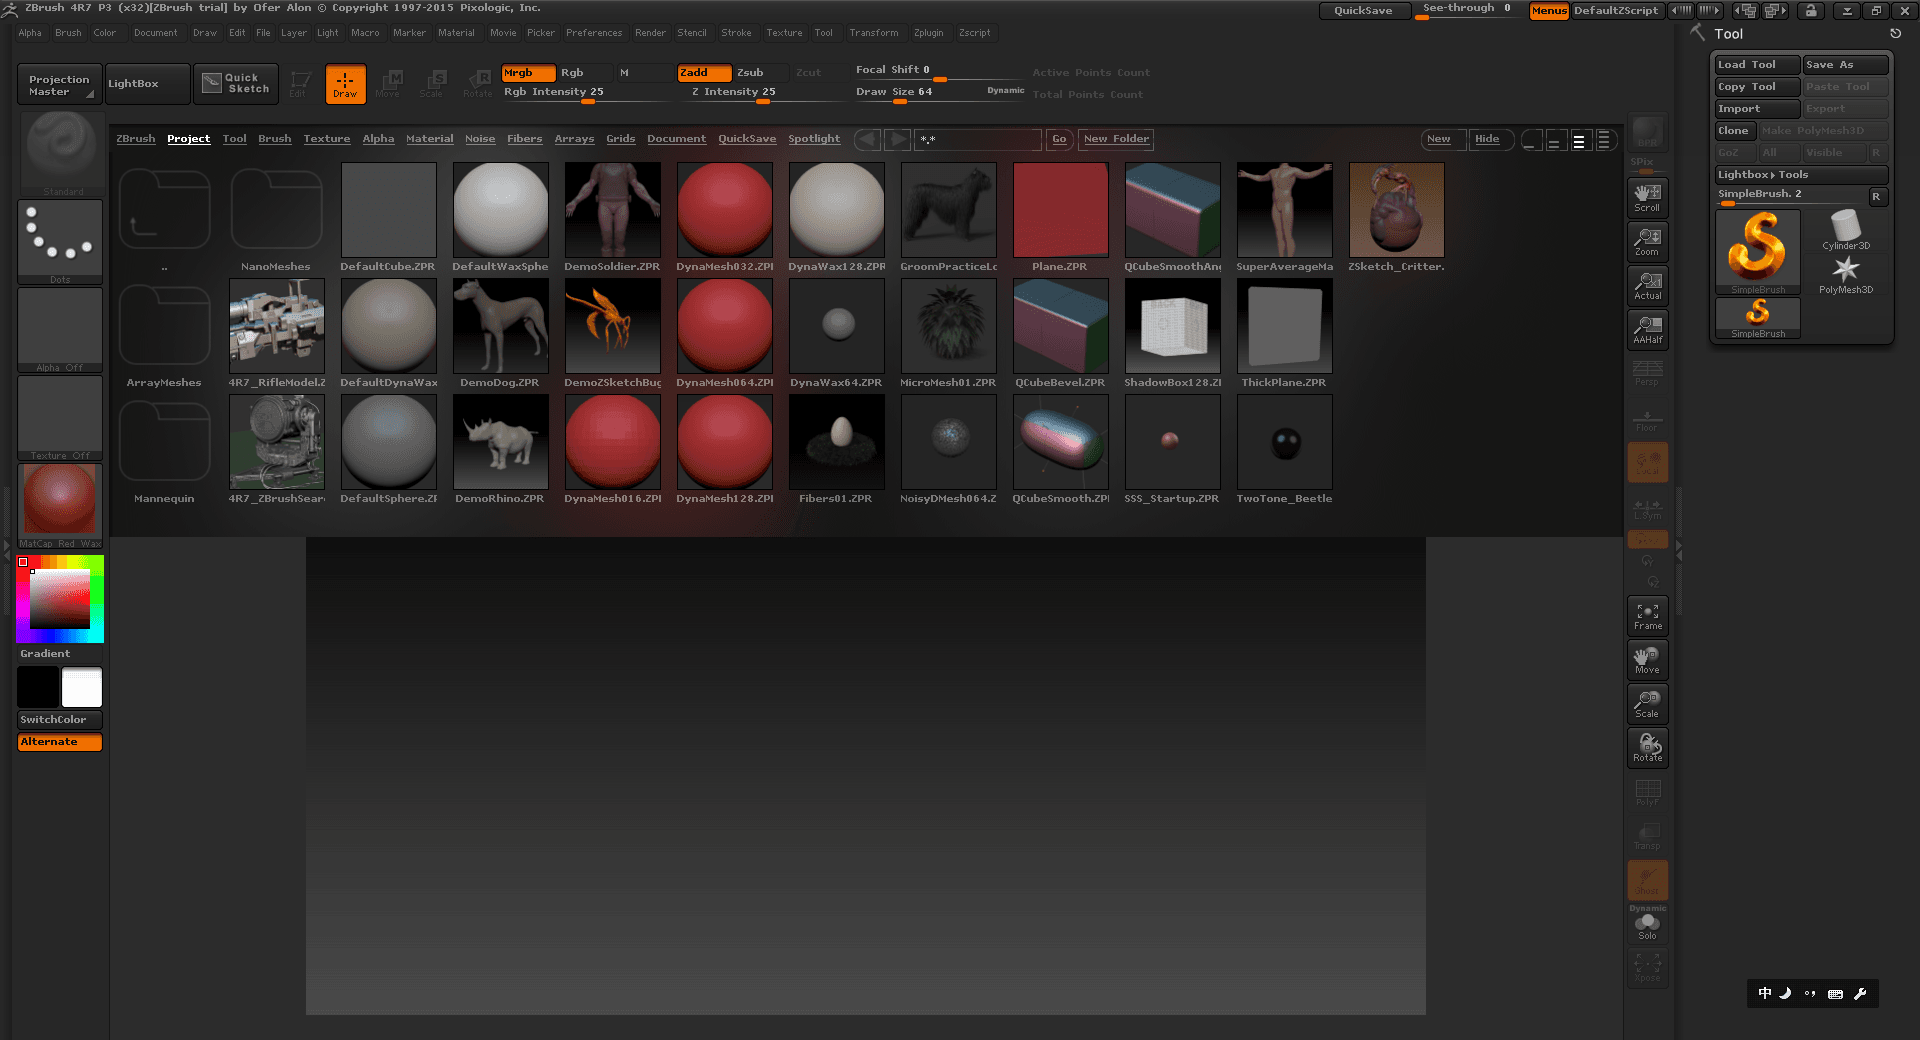This screenshot has height=1040, width=1920.
Task: Click the Rotate icon in right shelf
Action: (x=1647, y=747)
